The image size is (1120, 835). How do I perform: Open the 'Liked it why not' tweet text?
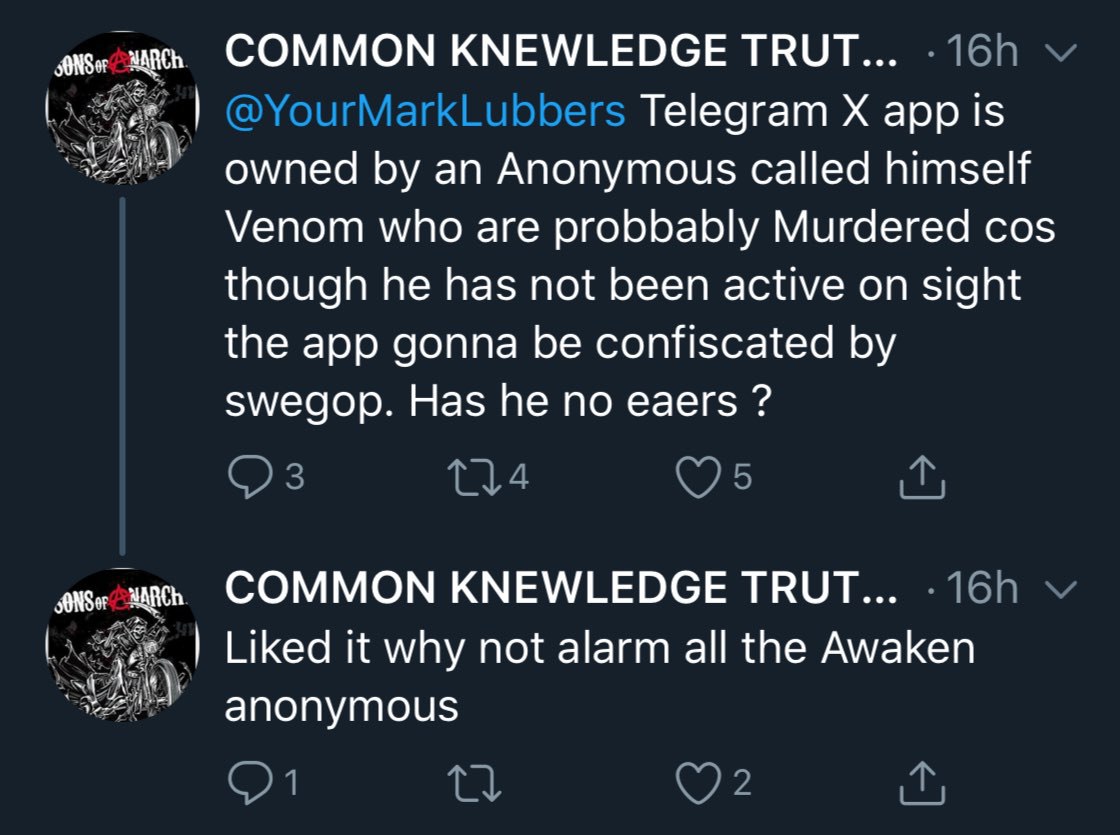pos(598,648)
